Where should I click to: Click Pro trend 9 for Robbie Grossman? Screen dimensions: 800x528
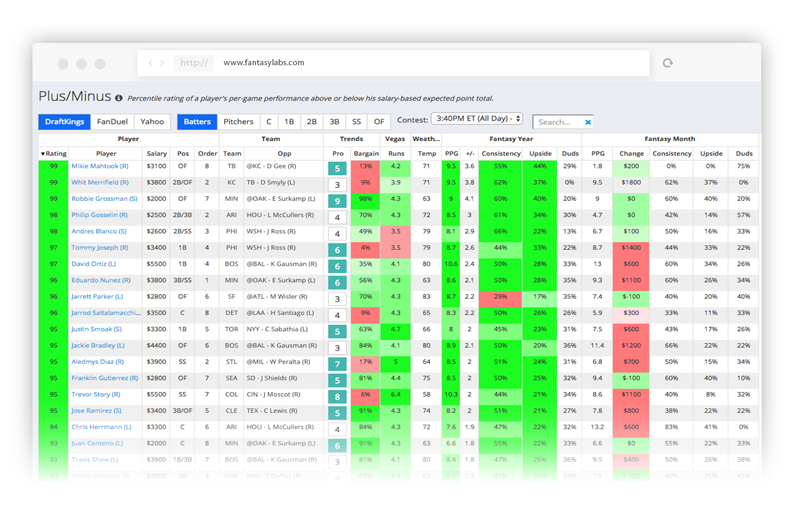point(337,201)
